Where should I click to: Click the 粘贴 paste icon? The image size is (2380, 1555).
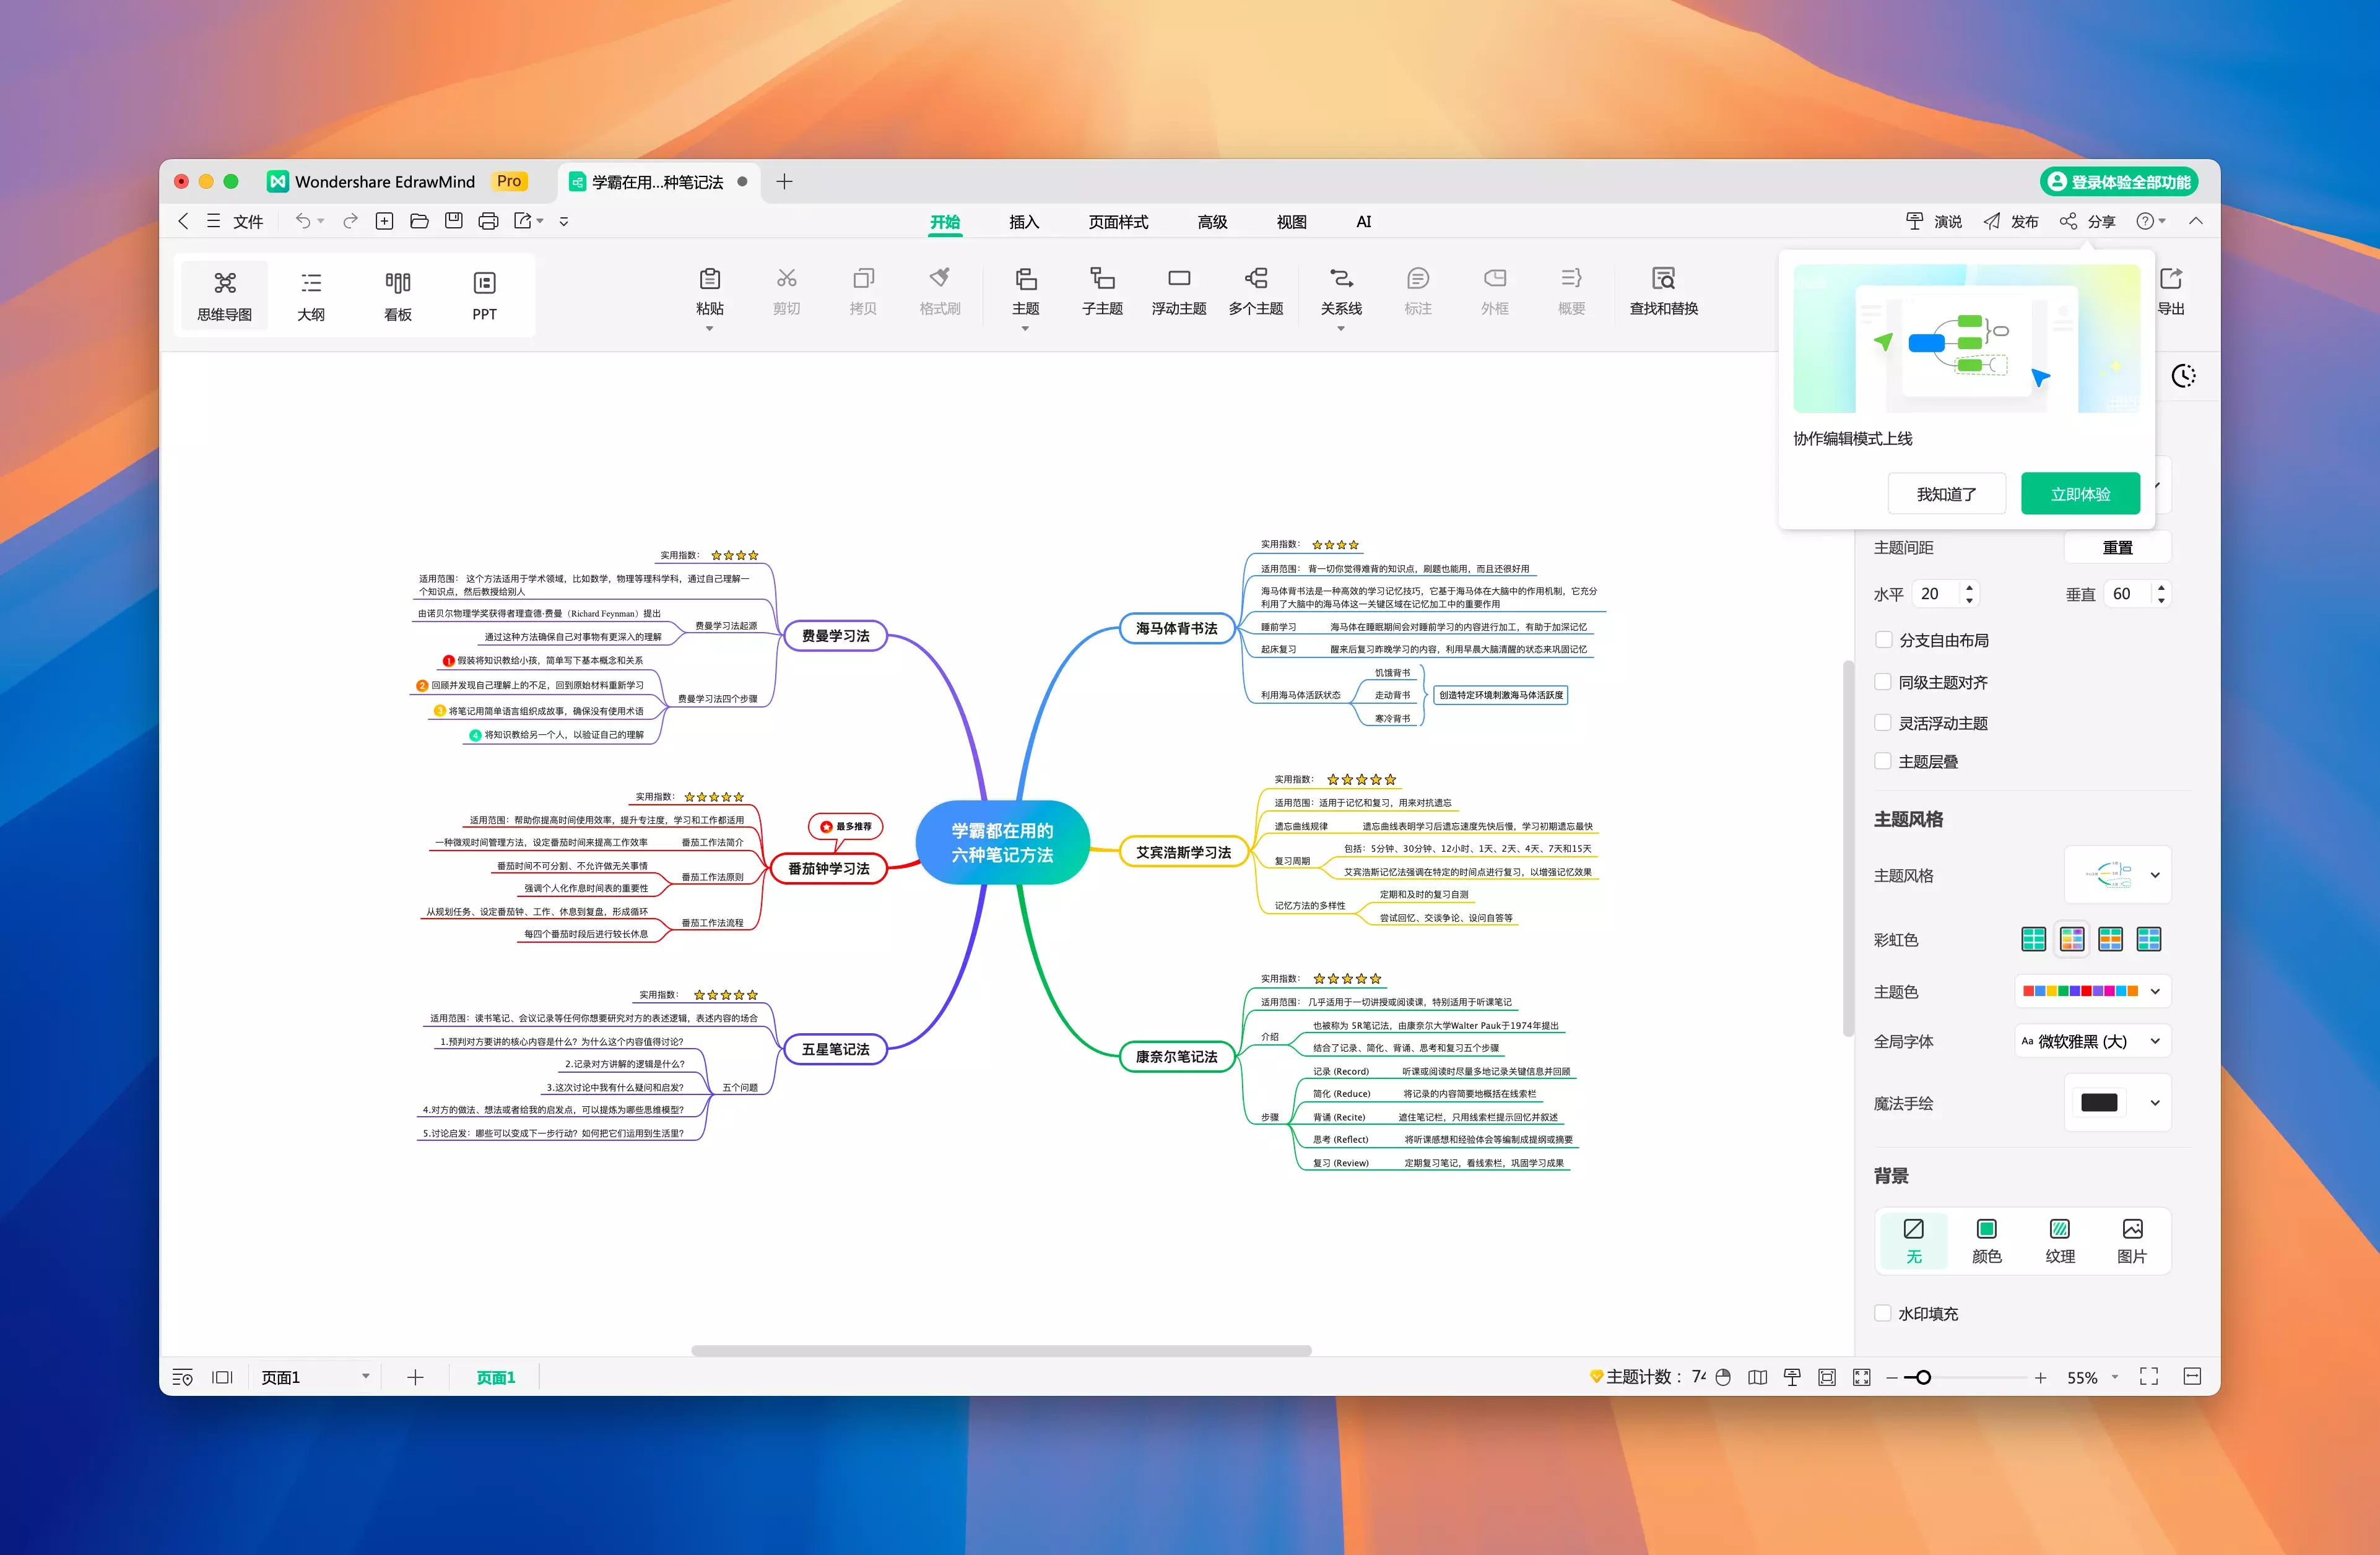(x=710, y=278)
